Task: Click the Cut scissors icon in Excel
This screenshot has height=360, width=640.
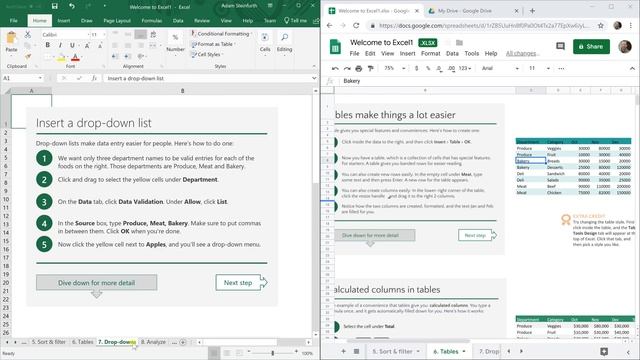Action: click(28, 34)
